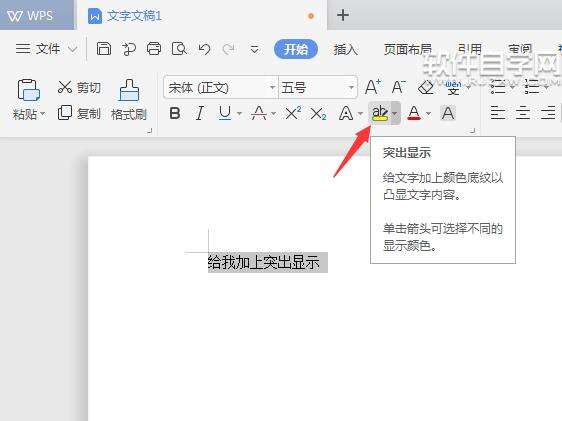Click the save document icon

point(104,48)
